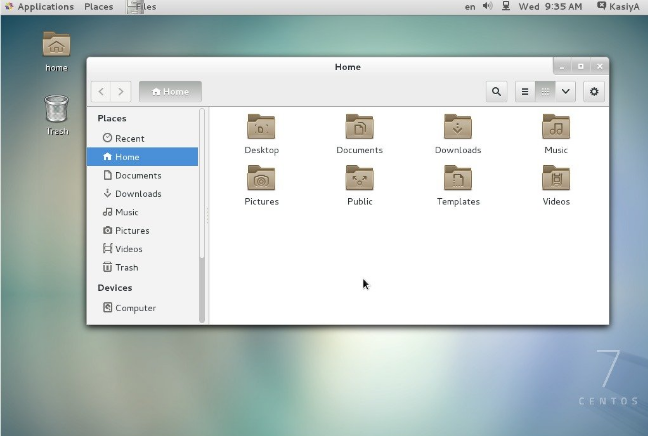648x436 pixels.
Task: Go back with the left arrow
Action: [101, 91]
